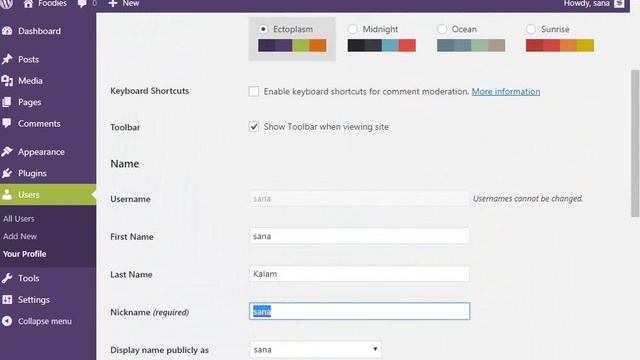640x360 pixels.
Task: Click in the Nickname field
Action: pos(359,311)
